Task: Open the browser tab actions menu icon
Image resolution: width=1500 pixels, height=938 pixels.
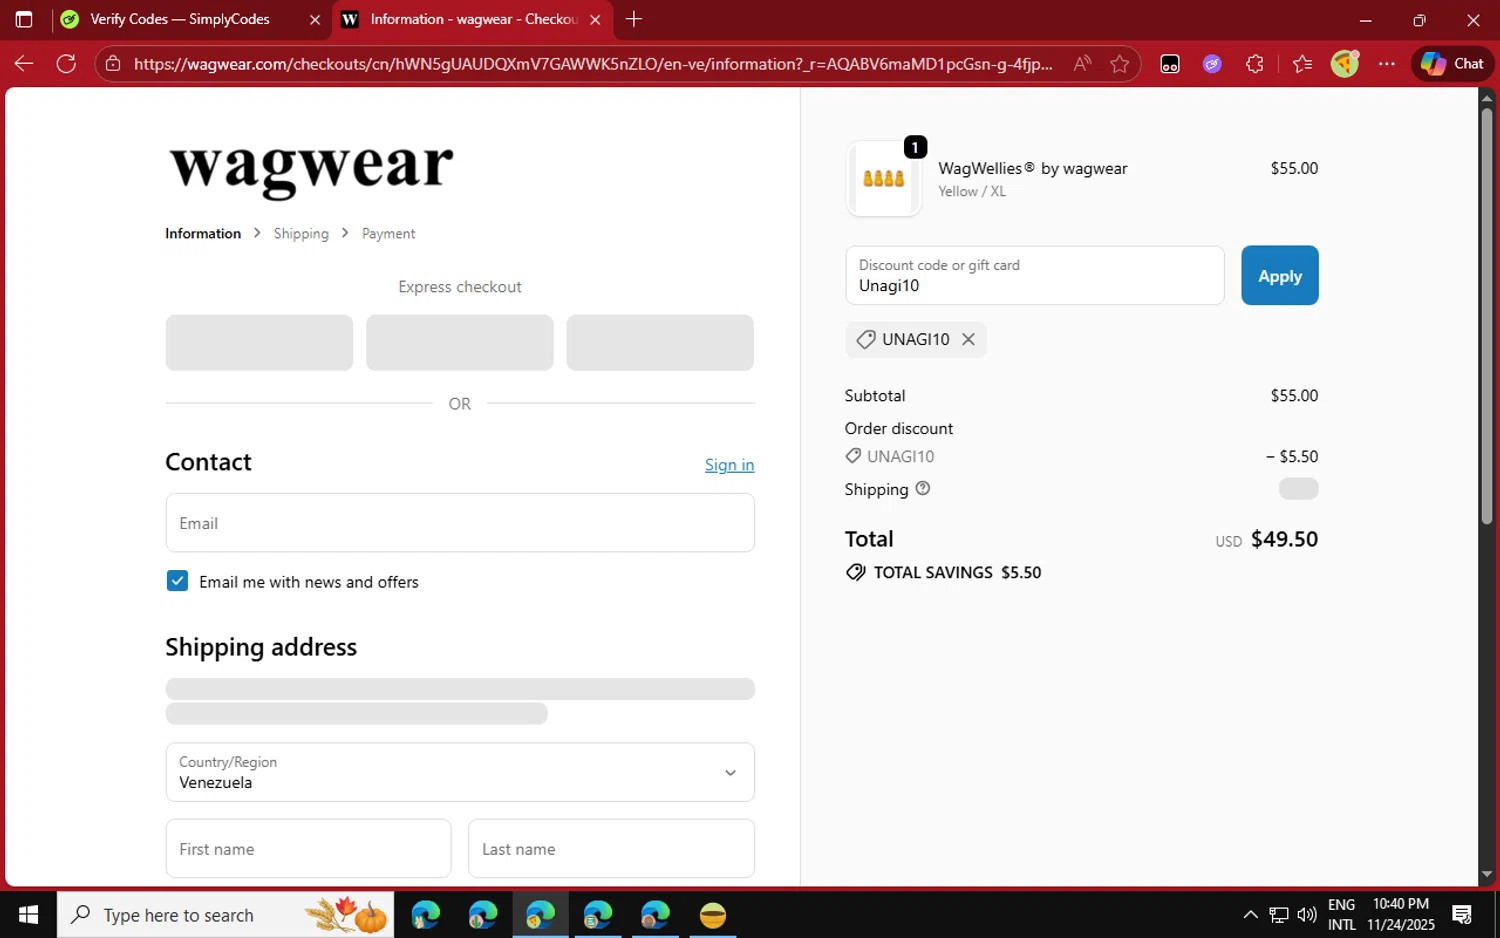Action: click(x=24, y=19)
